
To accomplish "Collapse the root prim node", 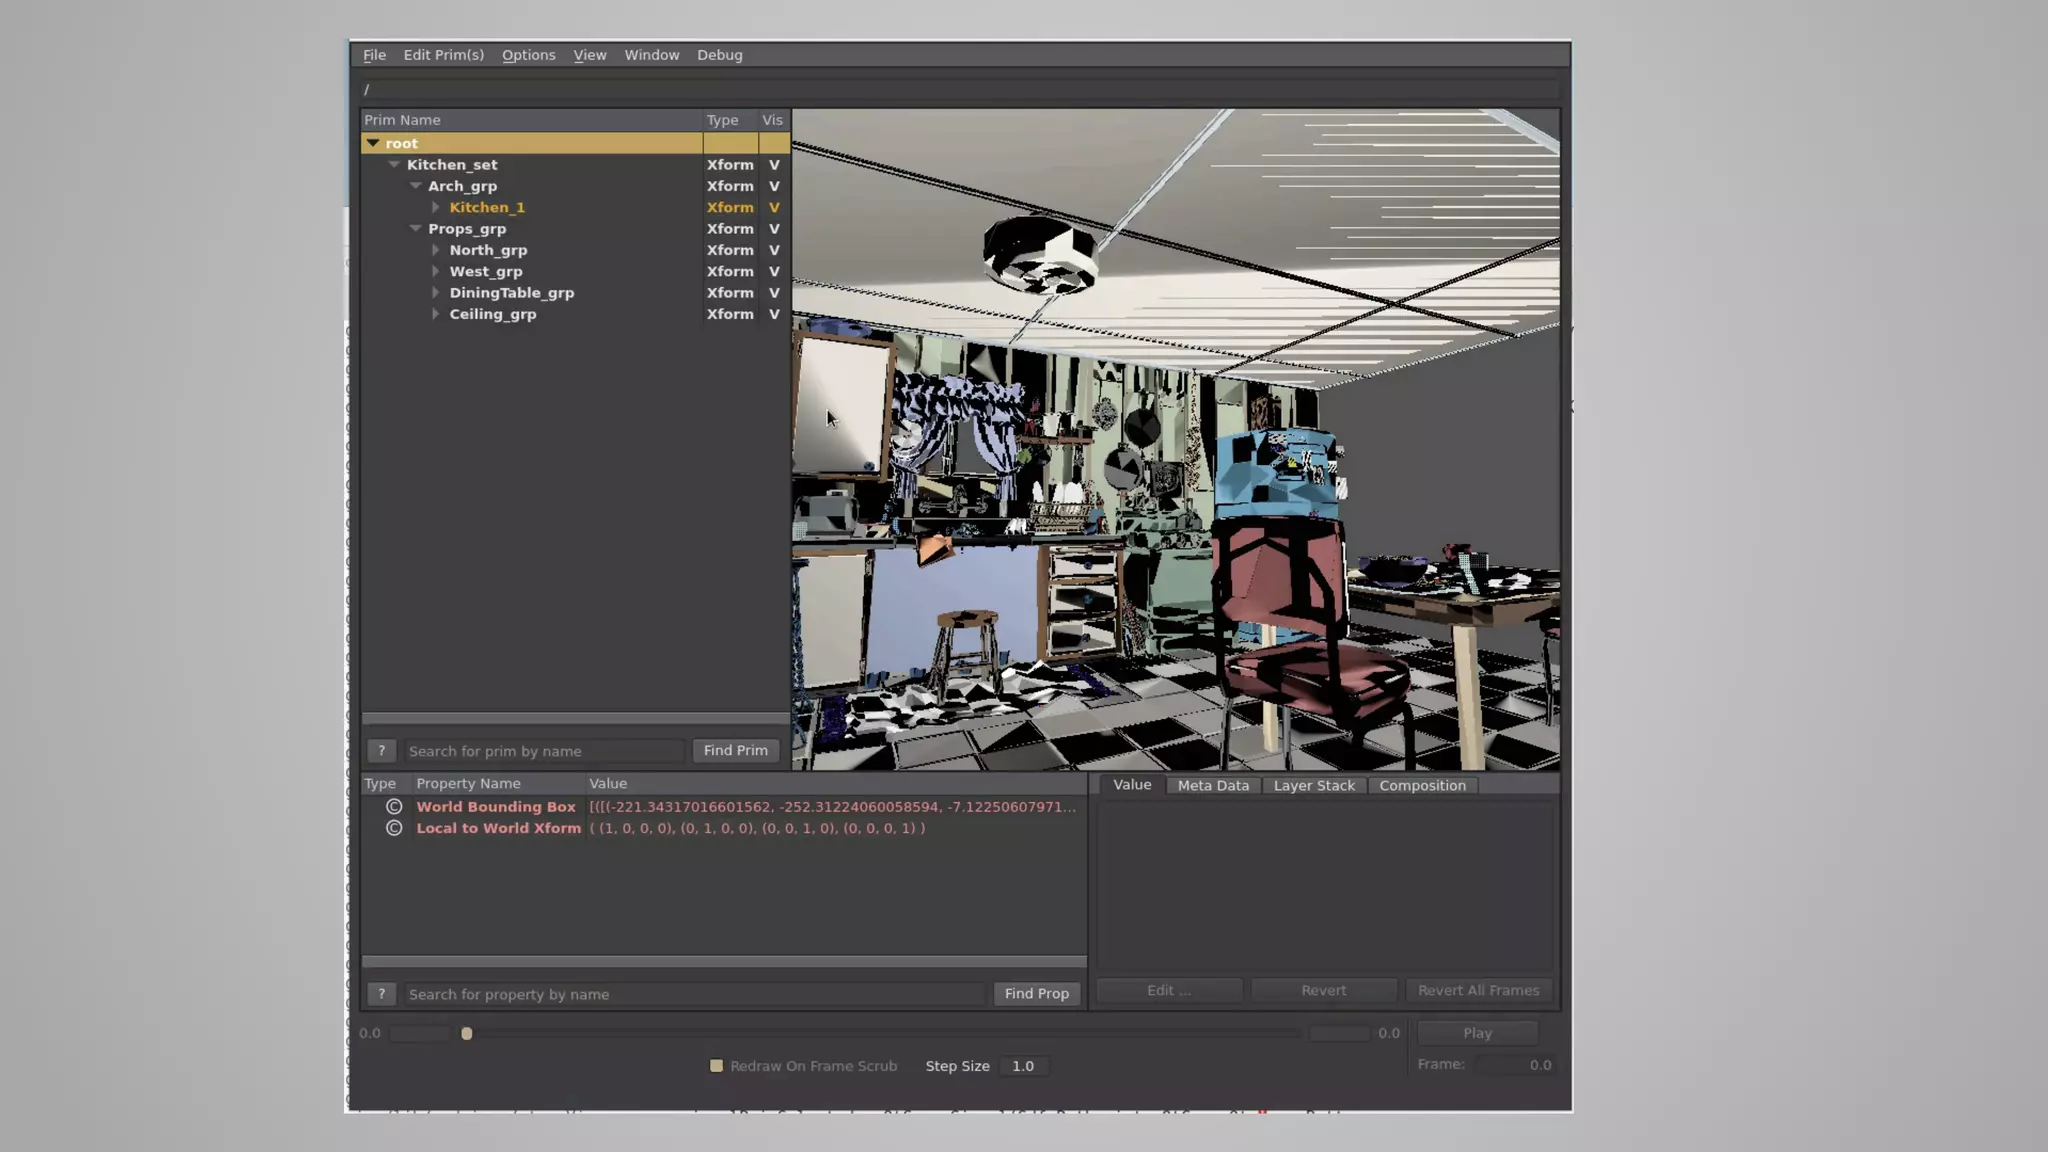I will pos(373,143).
